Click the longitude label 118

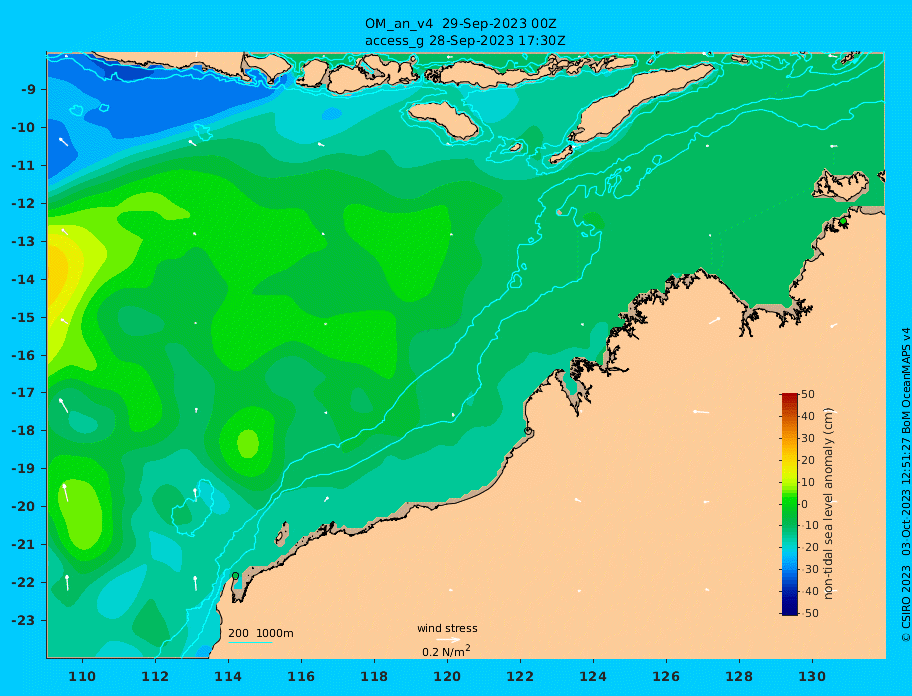click(x=374, y=676)
